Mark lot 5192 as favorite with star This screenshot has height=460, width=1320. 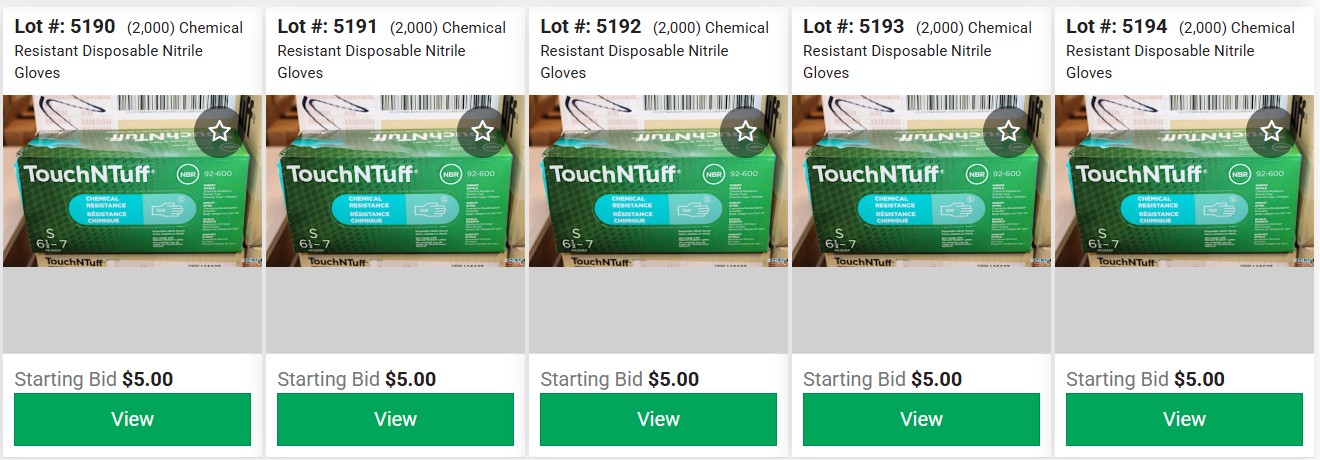pyautogui.click(x=746, y=131)
